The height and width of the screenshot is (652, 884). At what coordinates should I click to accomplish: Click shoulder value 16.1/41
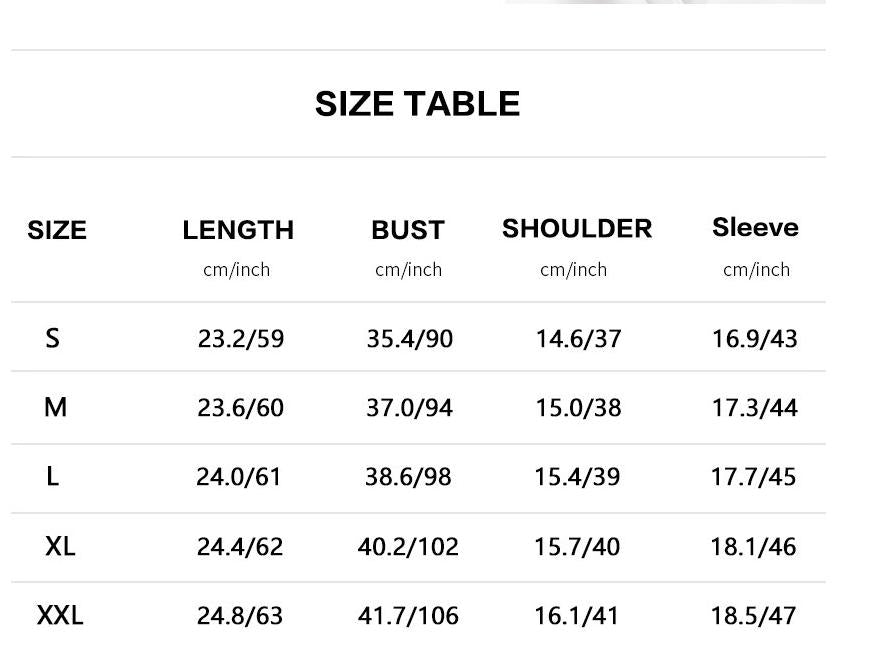coord(577,615)
